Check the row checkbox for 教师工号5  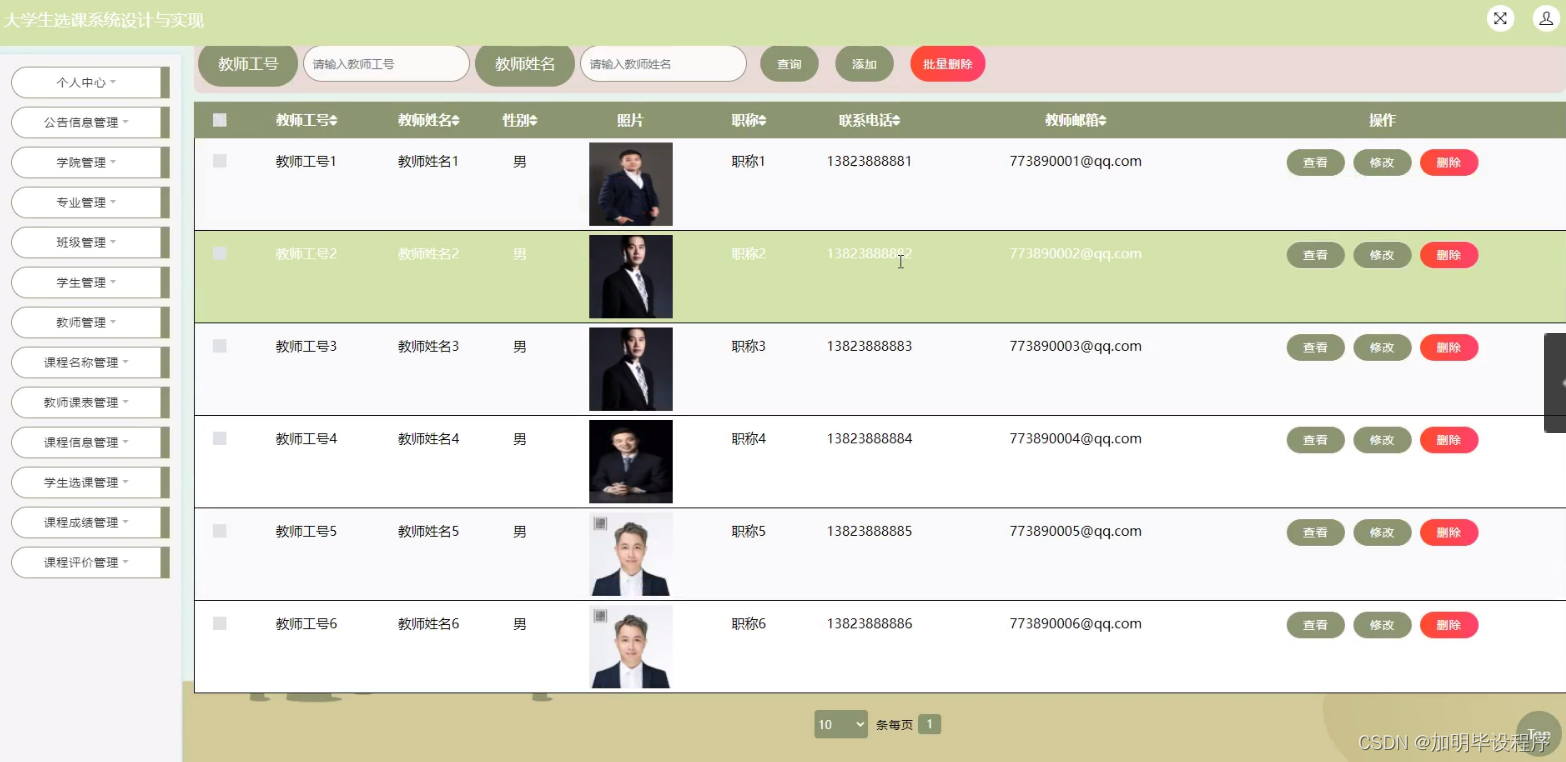(219, 531)
